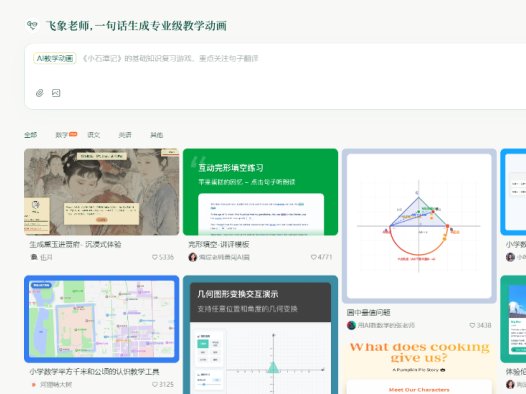Select the 语文 category tab

coord(94,135)
